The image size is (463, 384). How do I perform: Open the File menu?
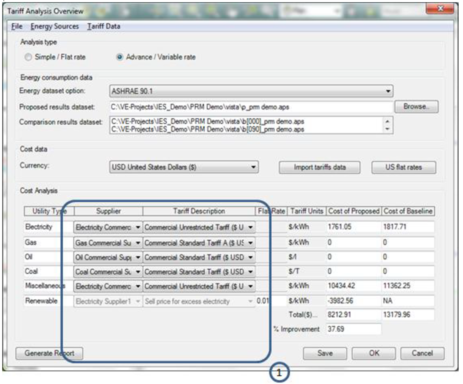point(17,26)
